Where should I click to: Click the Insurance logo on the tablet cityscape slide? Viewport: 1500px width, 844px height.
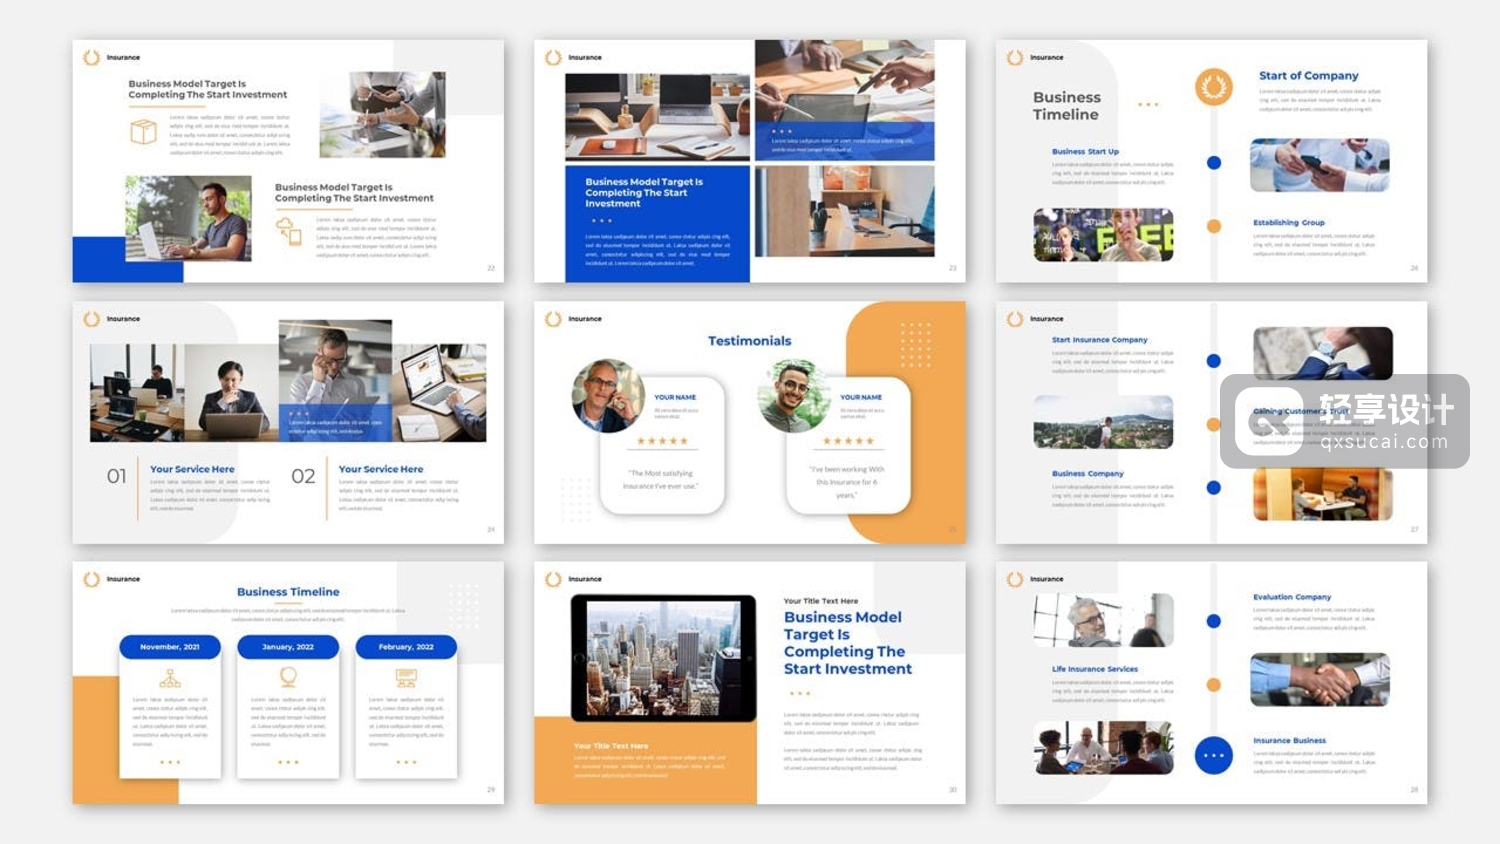(573, 579)
